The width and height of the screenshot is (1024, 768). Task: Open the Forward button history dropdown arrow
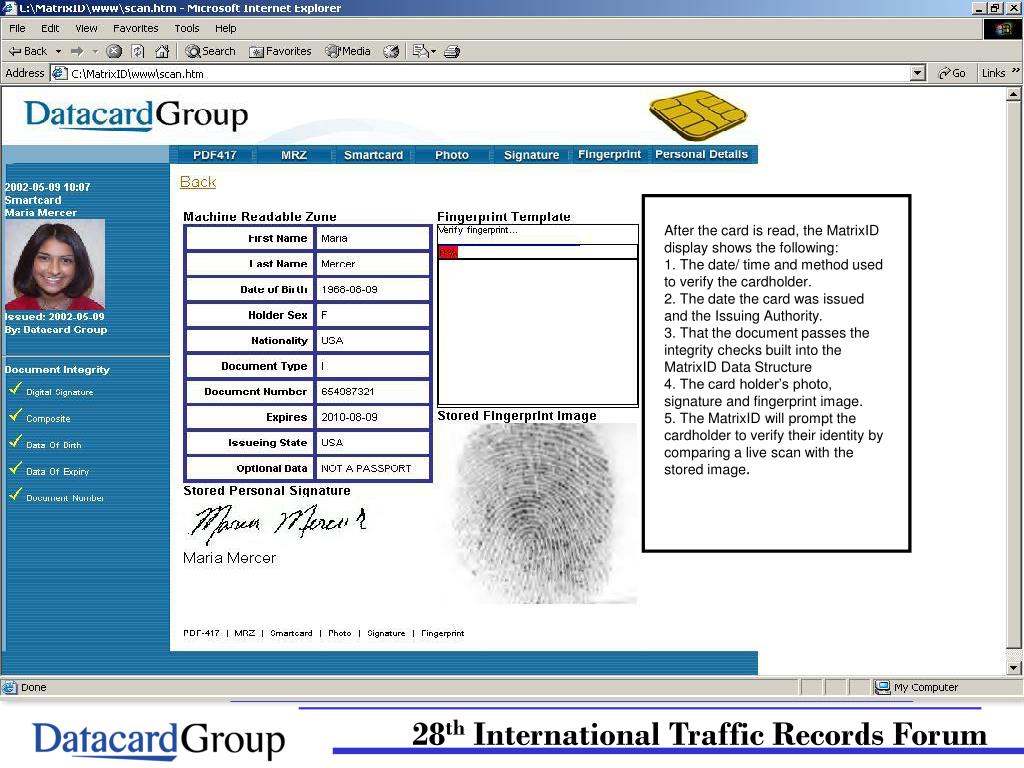pyautogui.click(x=95, y=51)
